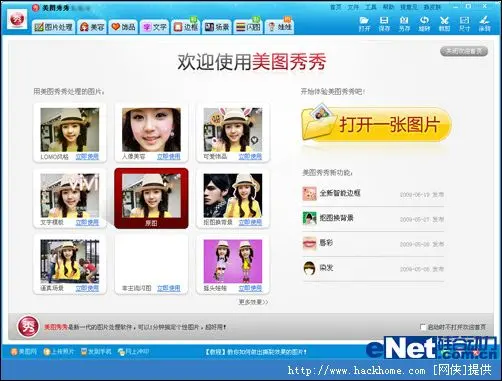Click 立即使用 under 抠图换背景 thumbnail

click(x=250, y=222)
